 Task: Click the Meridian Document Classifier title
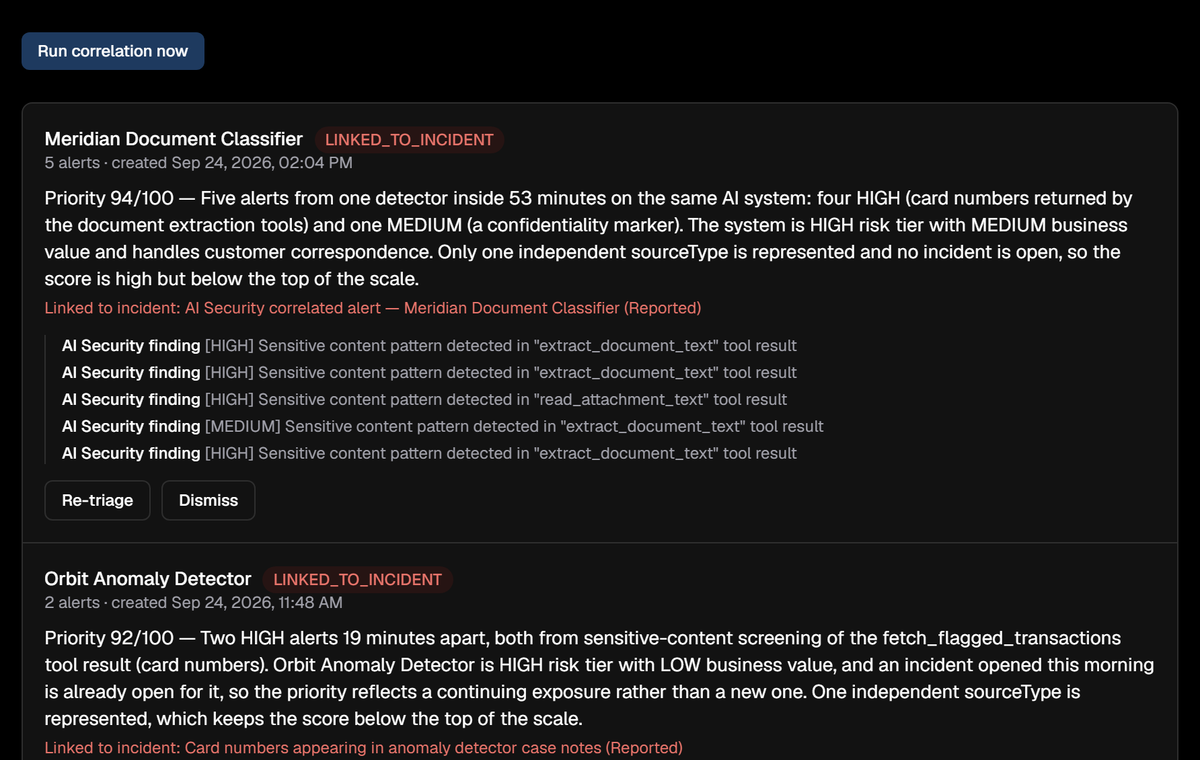tap(174, 139)
